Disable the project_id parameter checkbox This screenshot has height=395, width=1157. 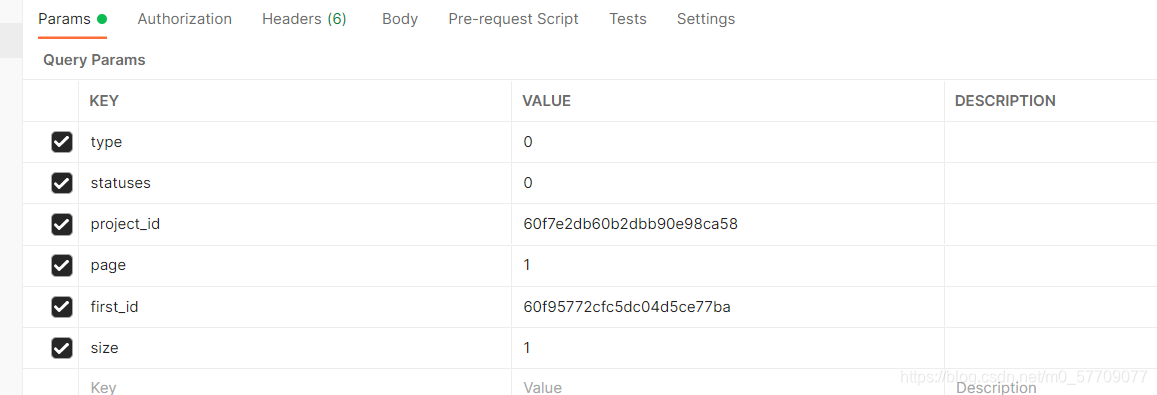(62, 224)
